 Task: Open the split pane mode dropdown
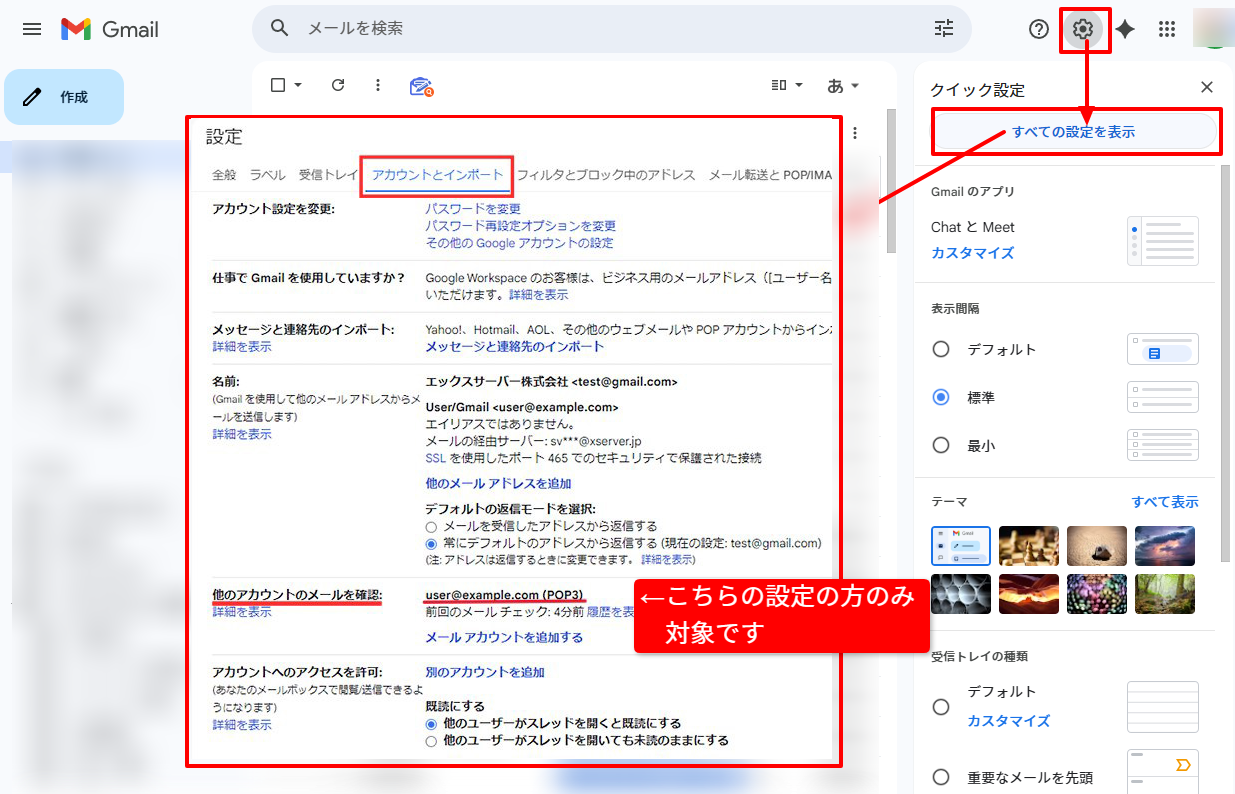coord(787,85)
